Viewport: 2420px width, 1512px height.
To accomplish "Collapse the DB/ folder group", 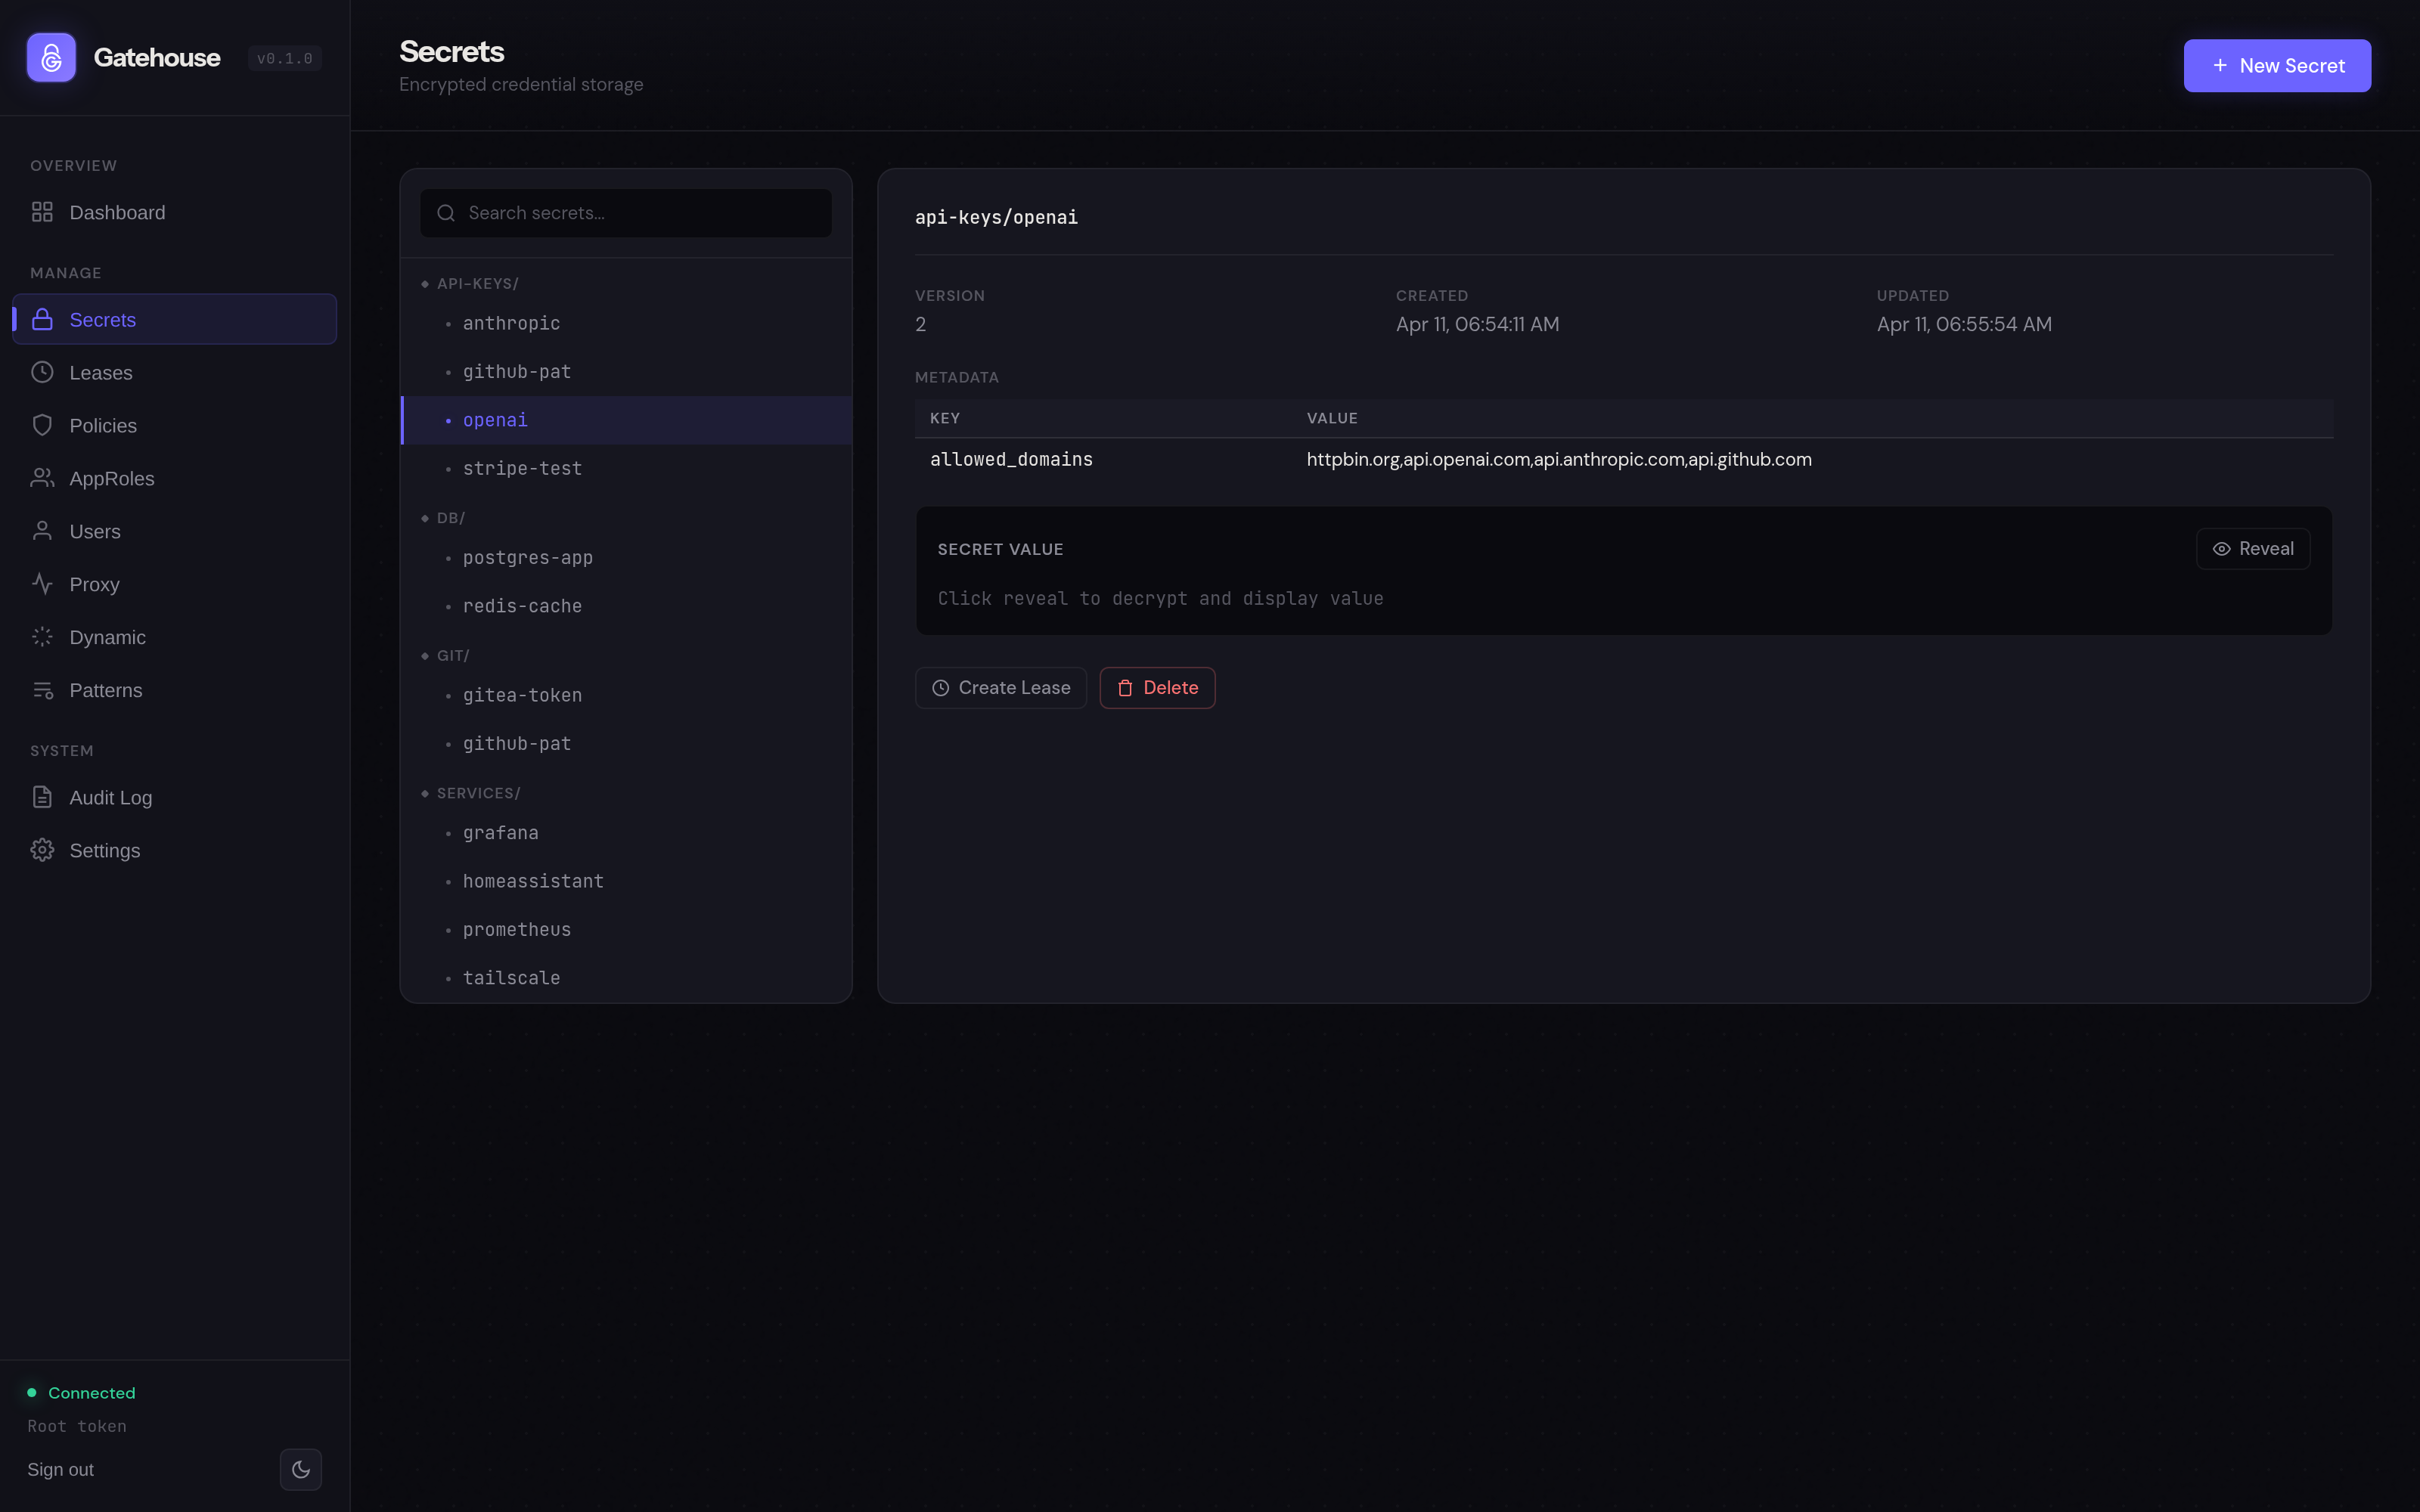I will [449, 518].
